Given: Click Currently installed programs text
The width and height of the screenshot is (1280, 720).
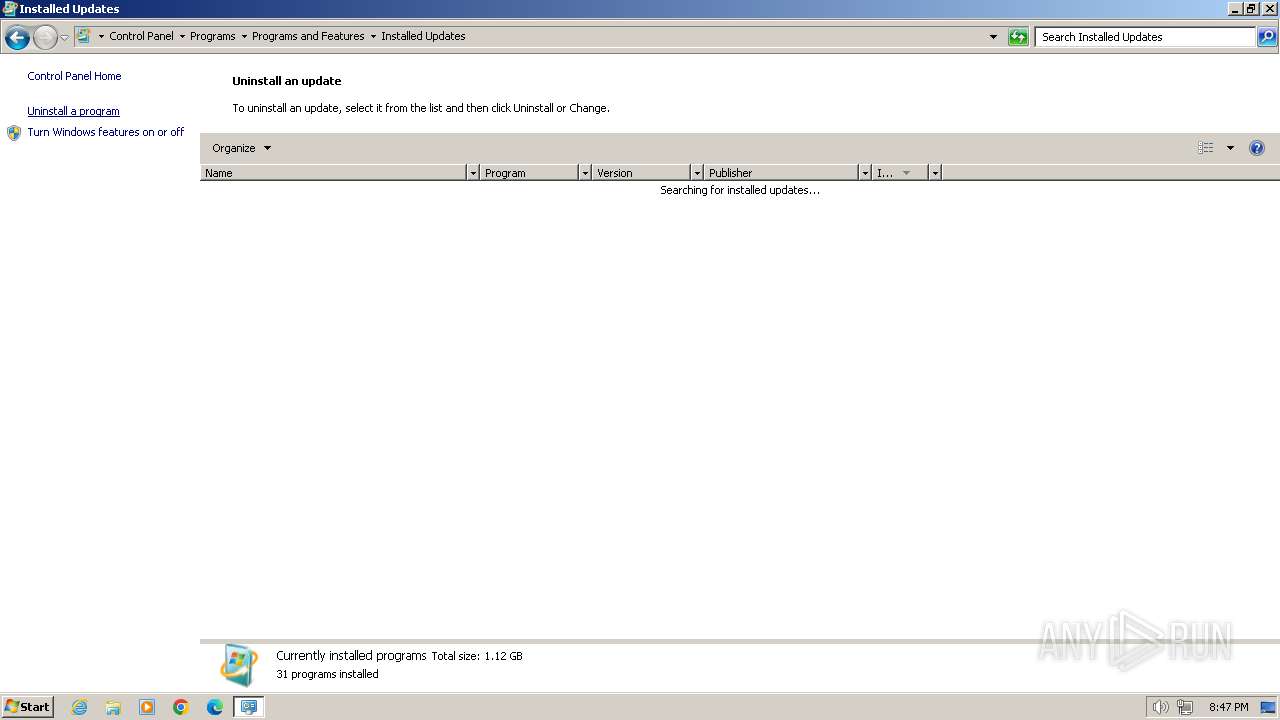Looking at the screenshot, I should coord(351,656).
